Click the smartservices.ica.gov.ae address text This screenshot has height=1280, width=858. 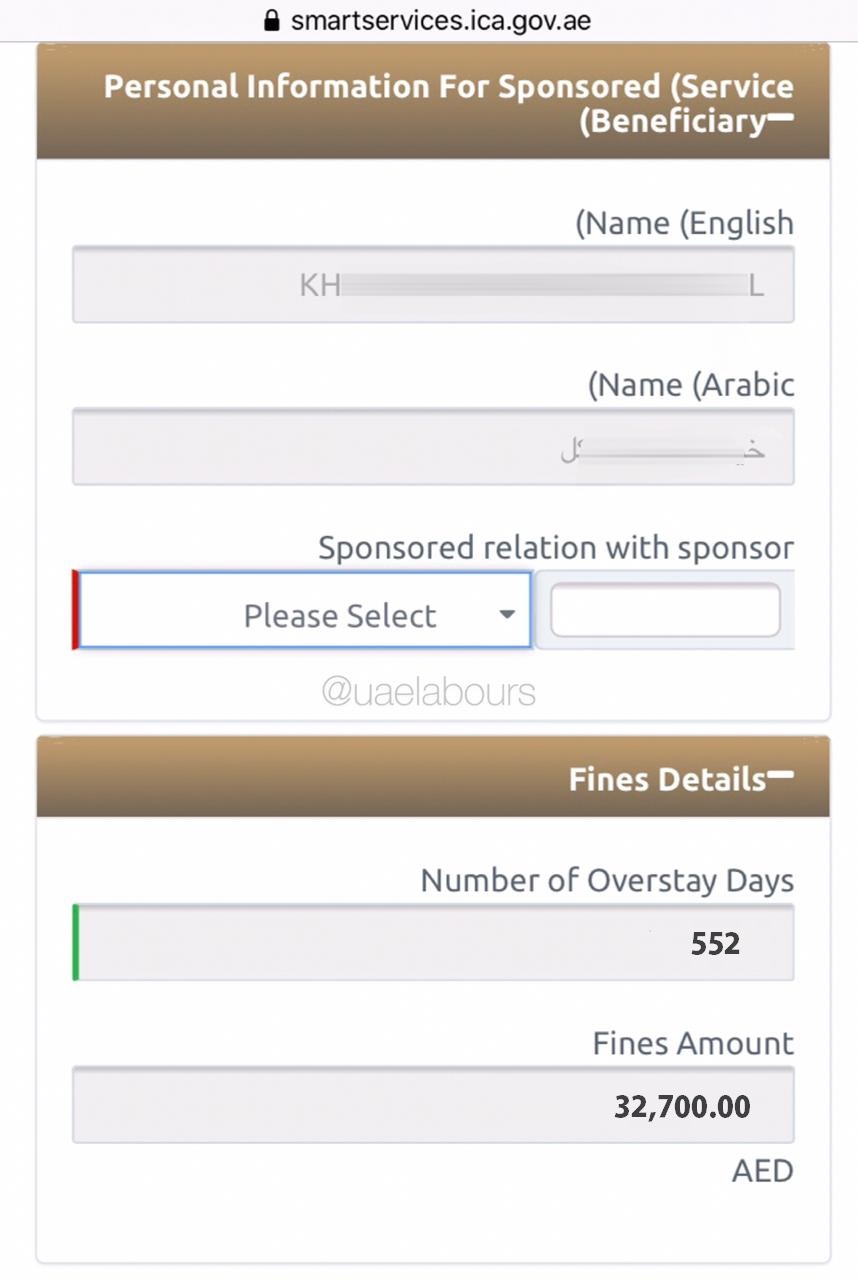point(441,20)
